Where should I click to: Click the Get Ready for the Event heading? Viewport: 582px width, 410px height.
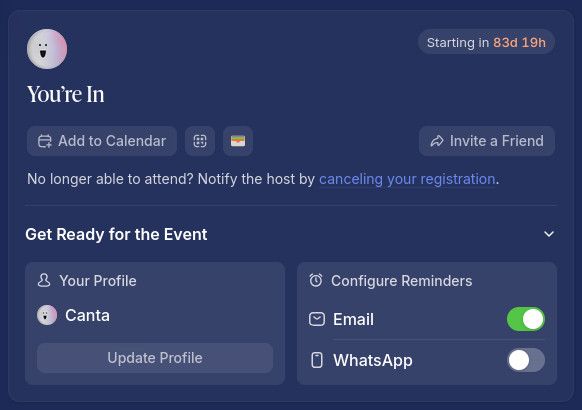click(x=116, y=234)
